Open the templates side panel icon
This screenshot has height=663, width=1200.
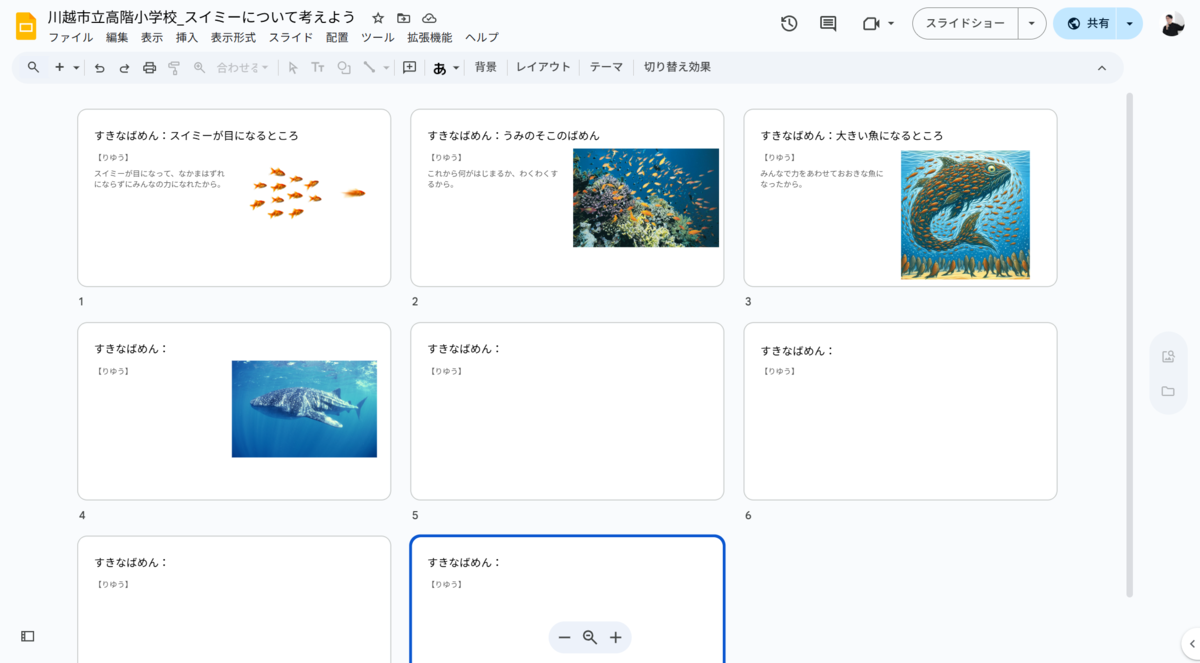tap(1168, 357)
